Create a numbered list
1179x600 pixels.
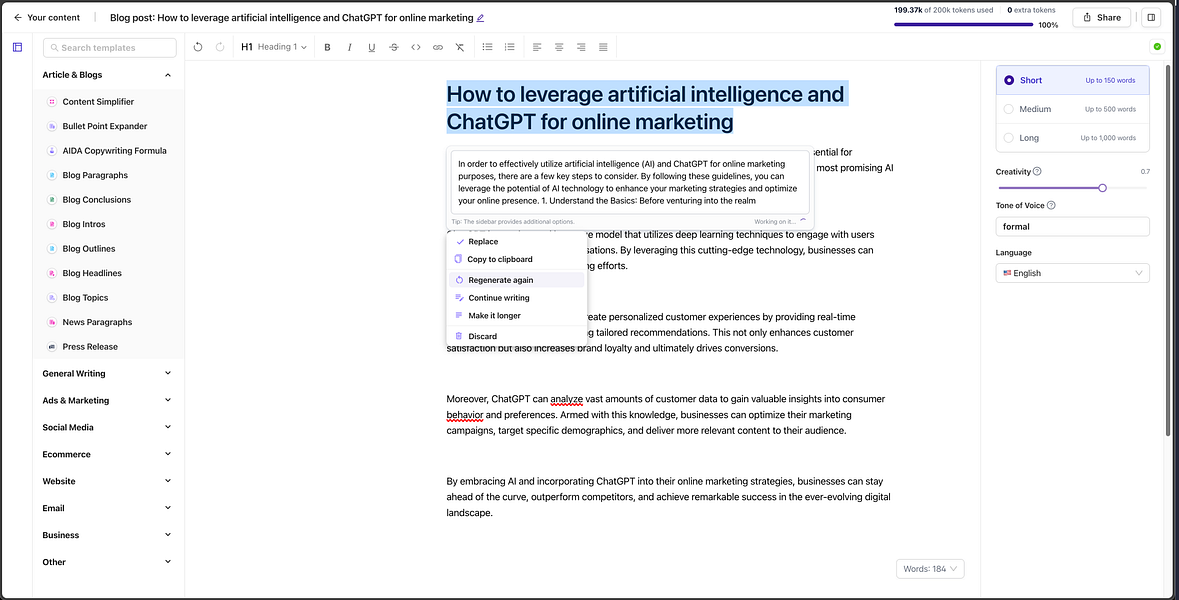(510, 47)
